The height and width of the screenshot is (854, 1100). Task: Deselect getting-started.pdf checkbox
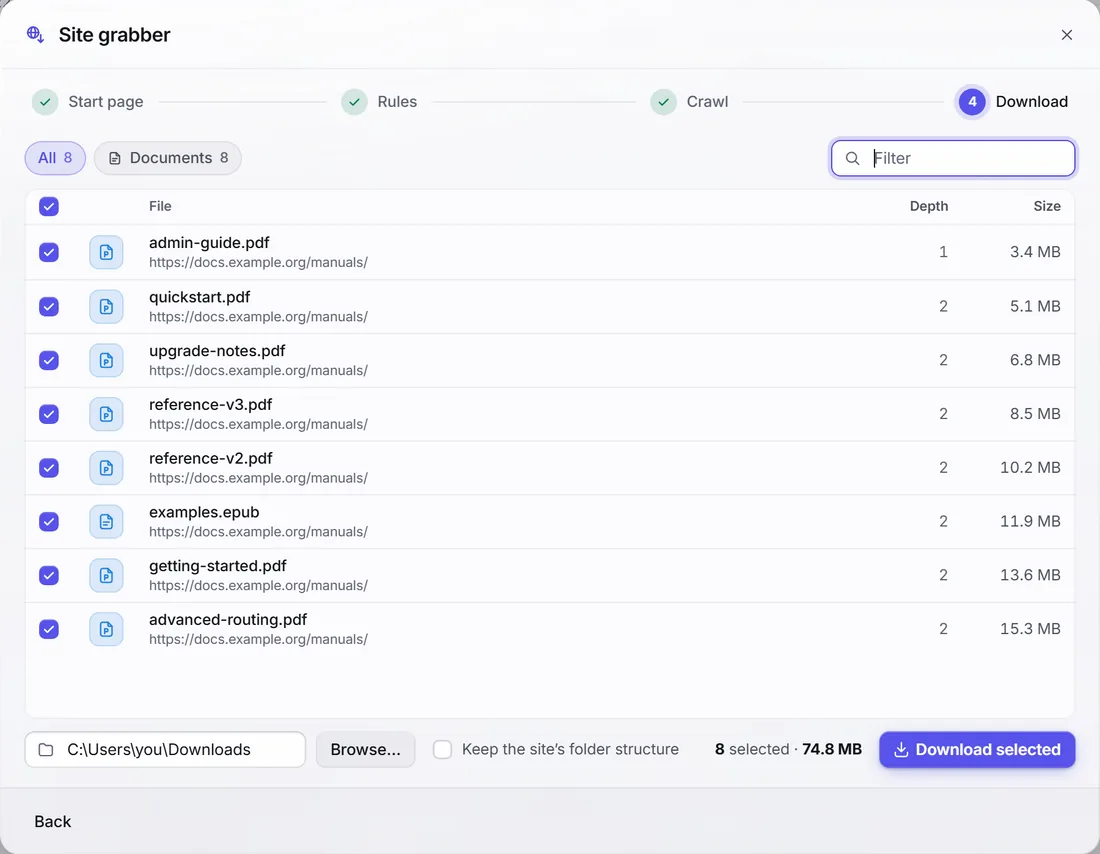(x=49, y=575)
